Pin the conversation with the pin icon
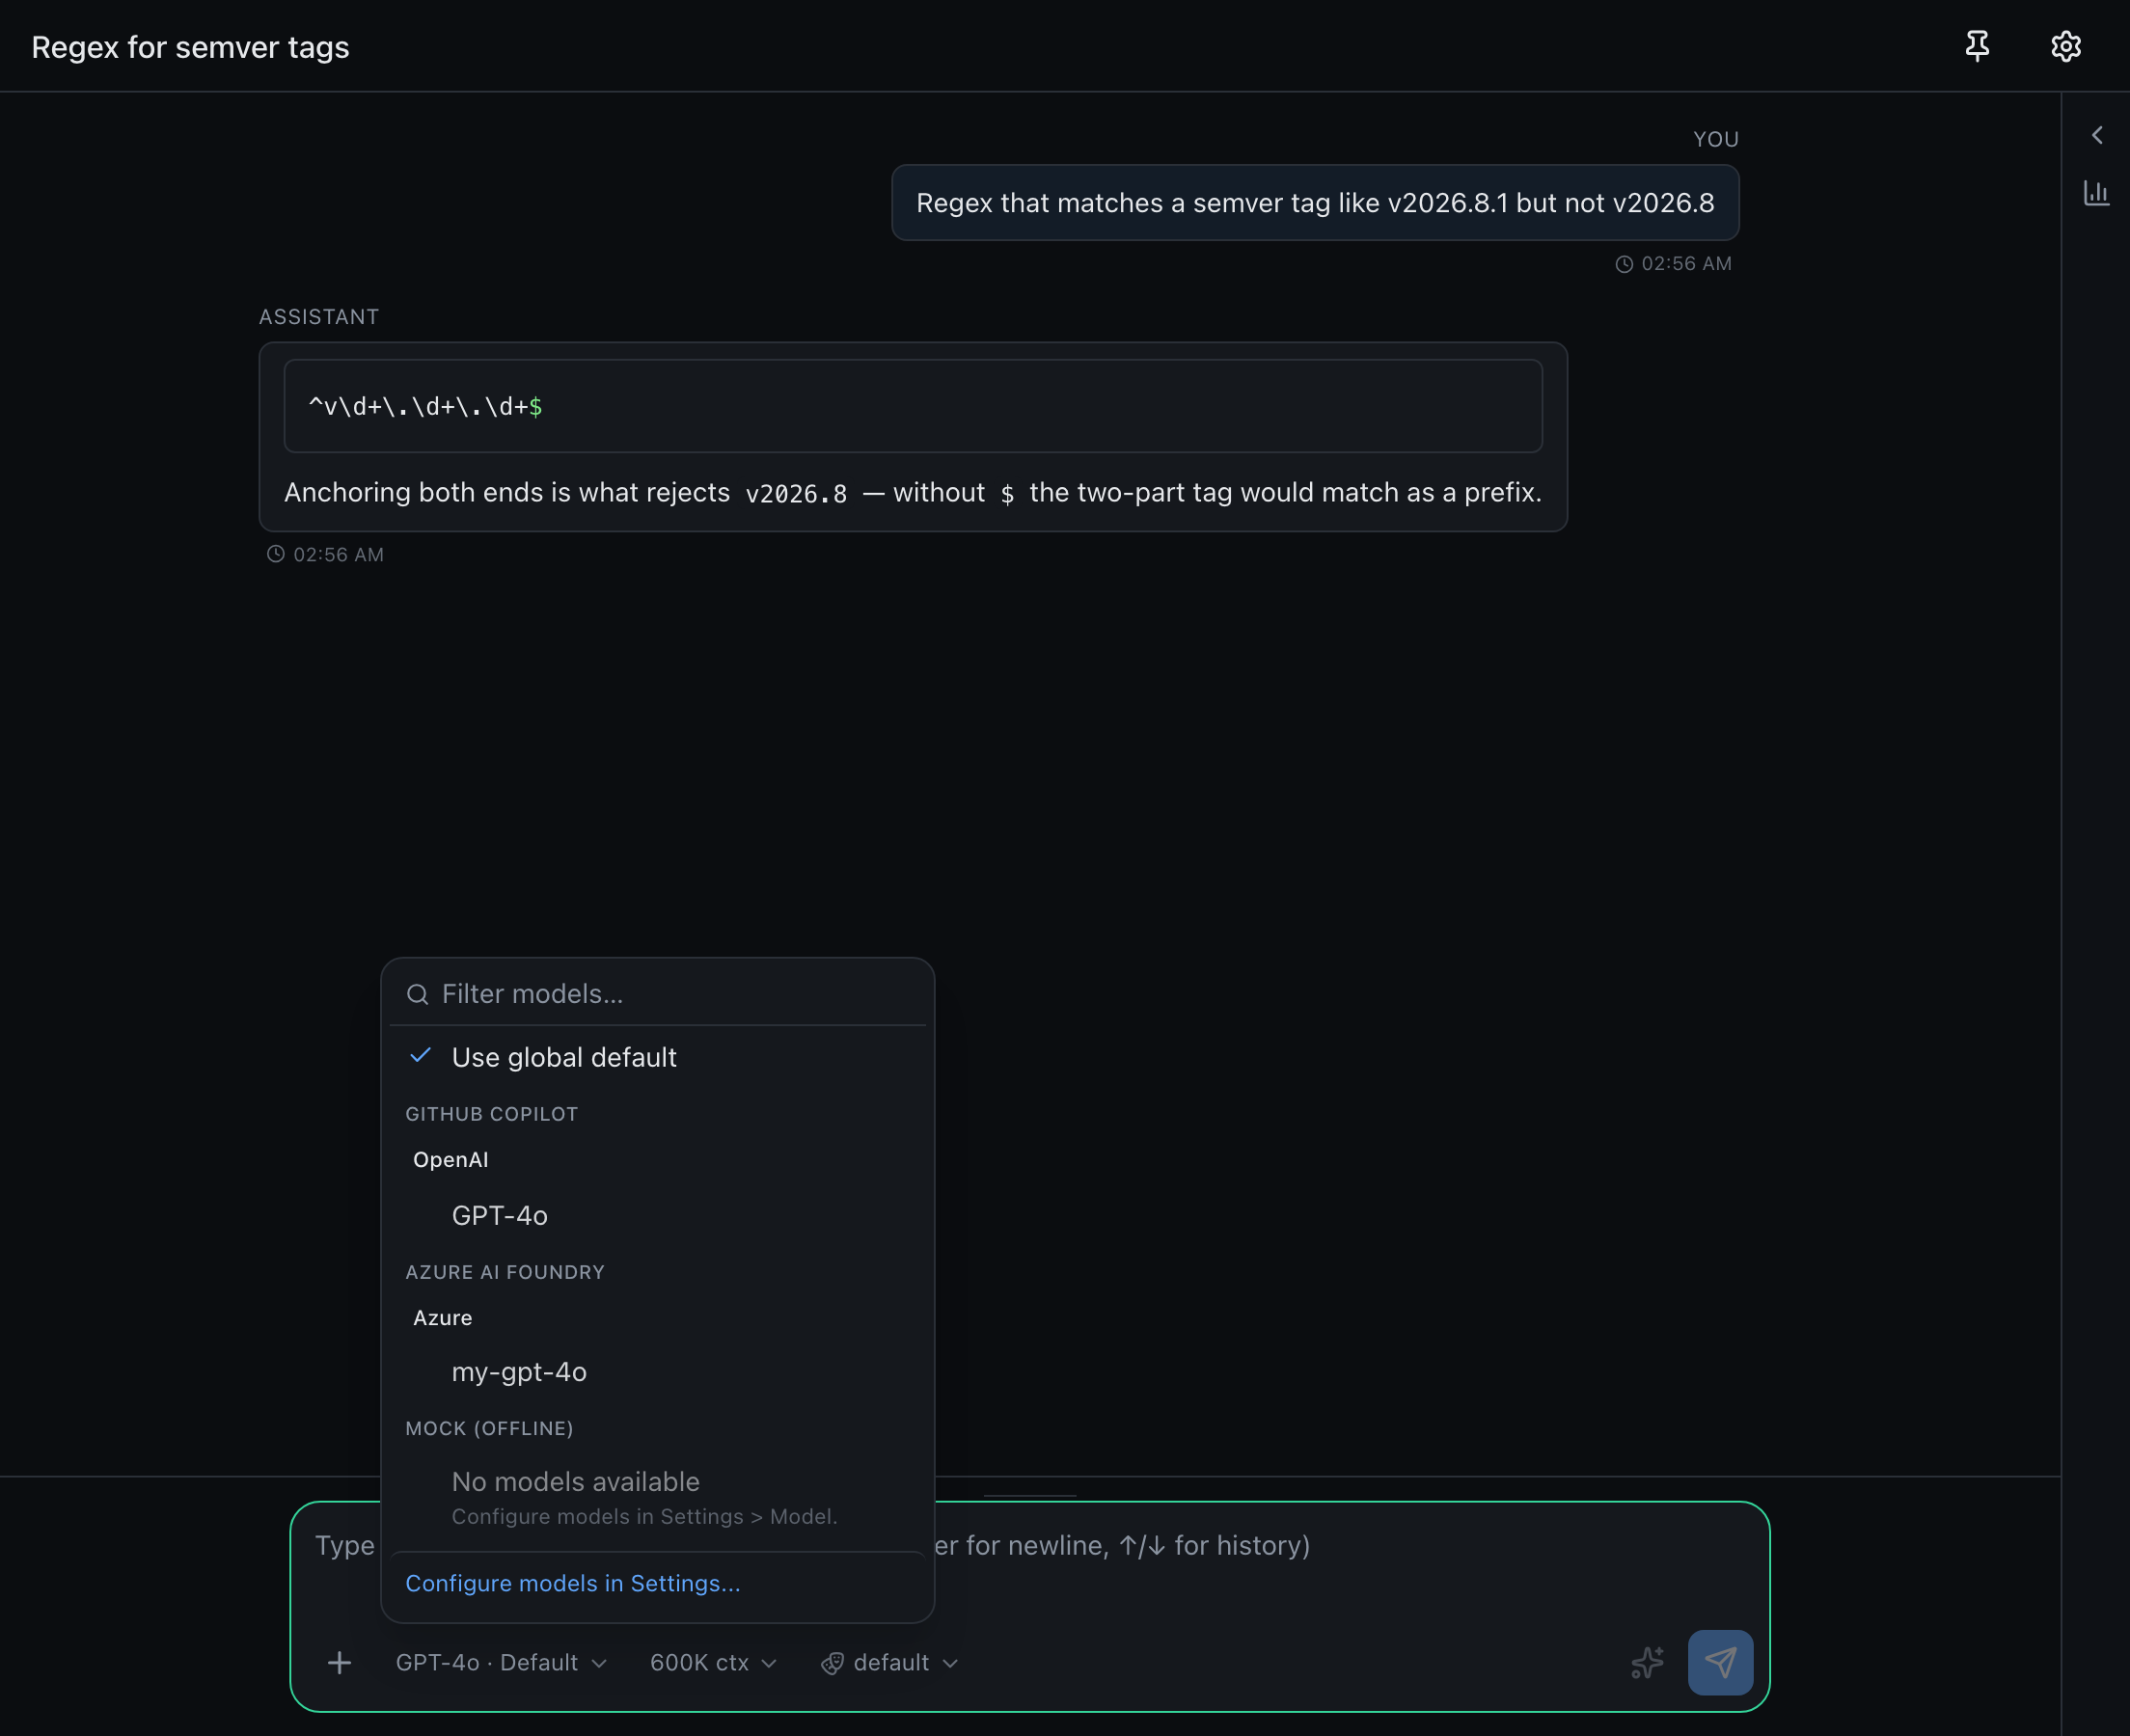 point(1977,46)
